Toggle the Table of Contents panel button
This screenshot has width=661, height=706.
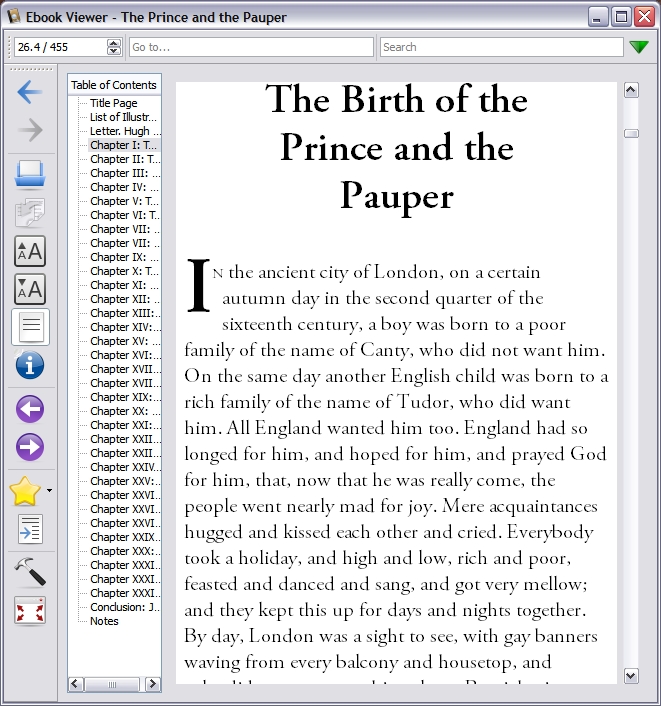(31, 327)
